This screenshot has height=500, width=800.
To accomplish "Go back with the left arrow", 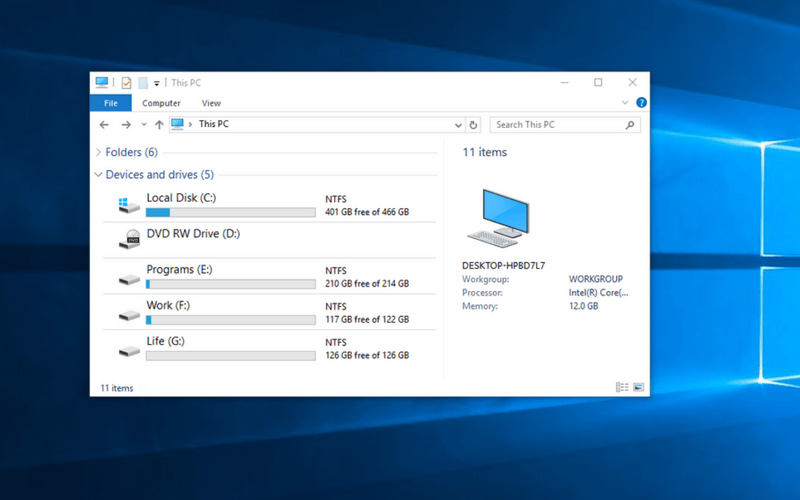I will point(104,124).
